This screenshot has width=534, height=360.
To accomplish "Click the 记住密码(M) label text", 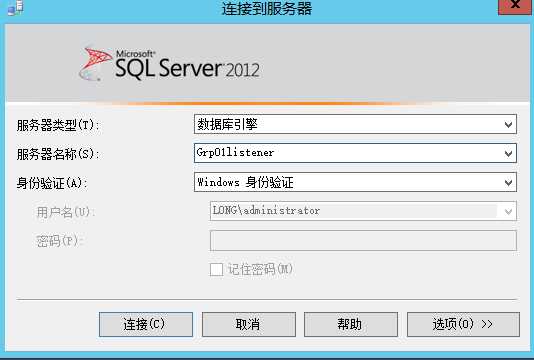I will click(x=261, y=269).
